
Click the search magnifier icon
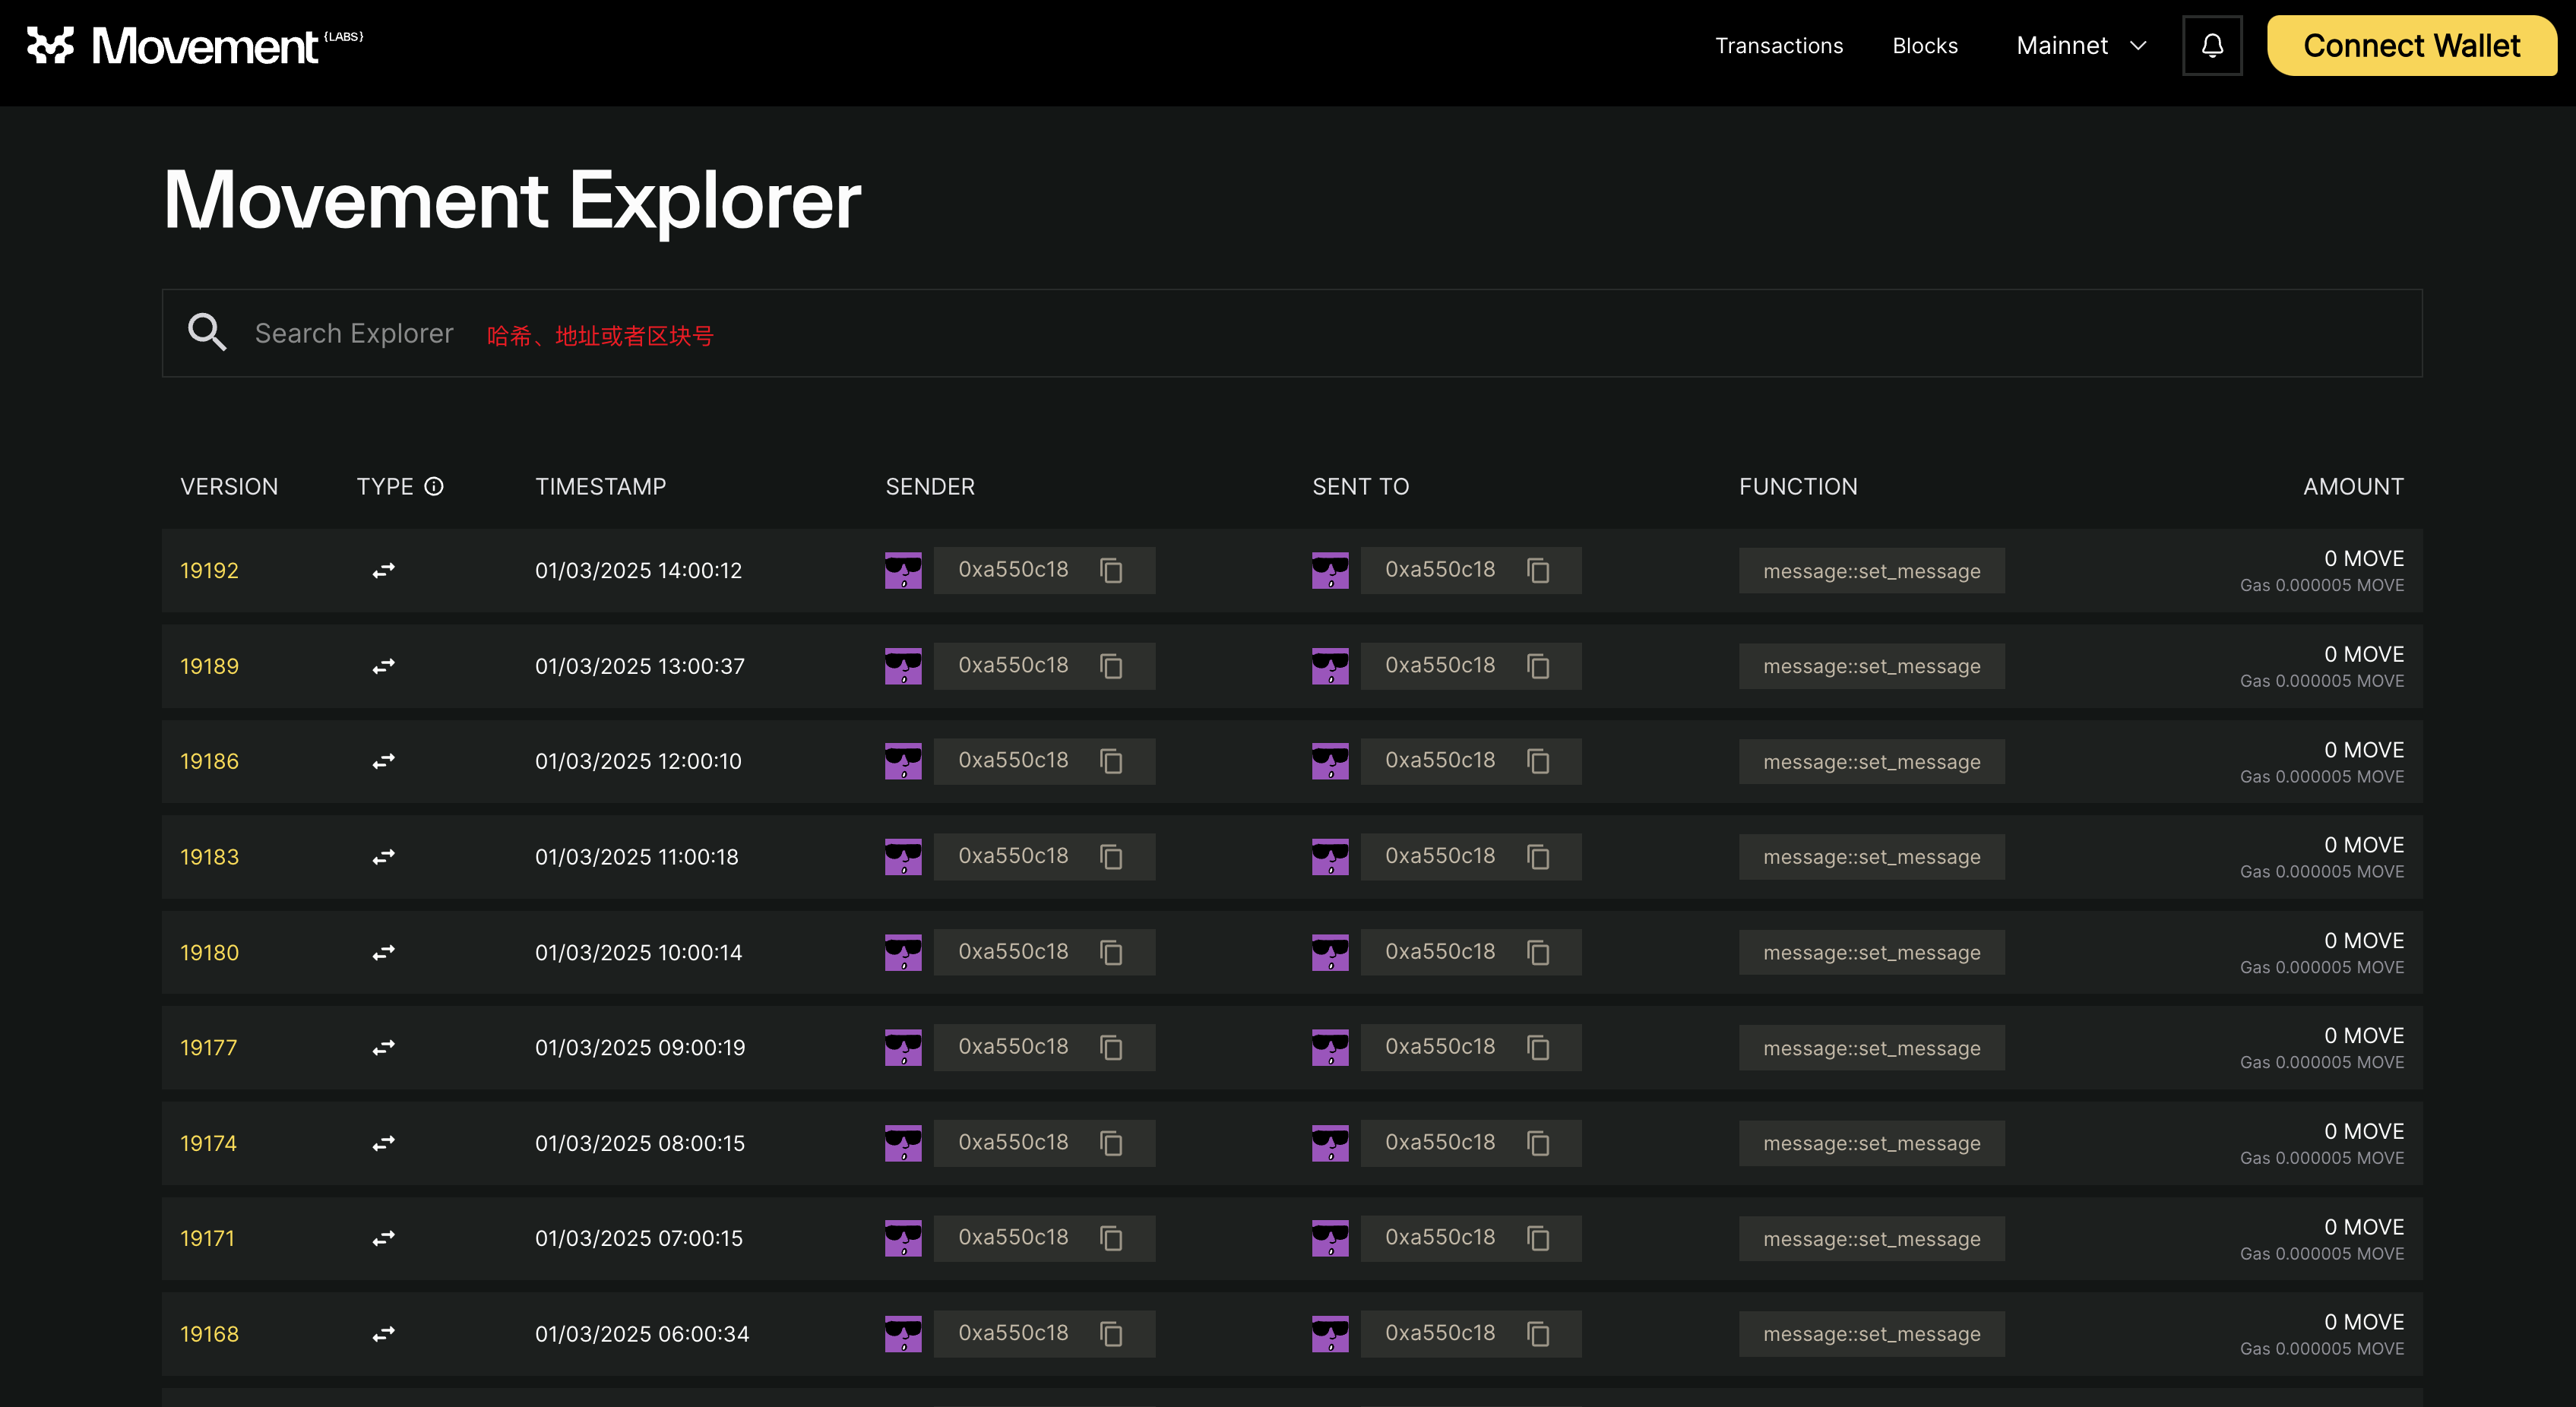pos(207,332)
